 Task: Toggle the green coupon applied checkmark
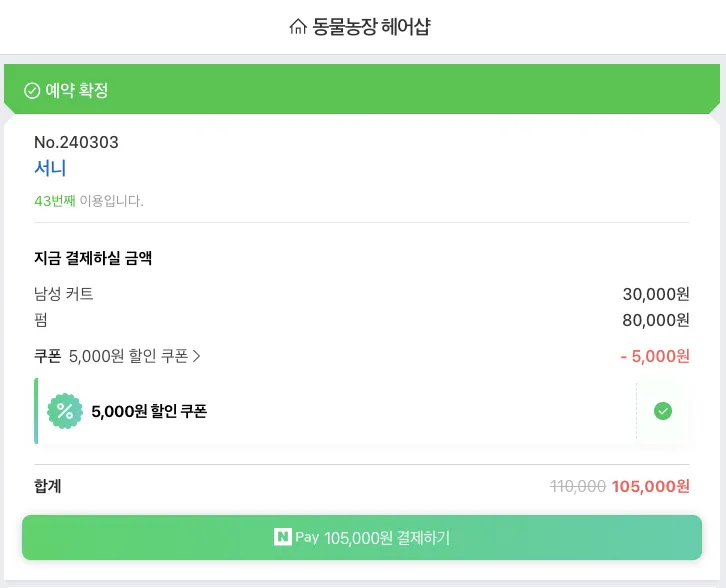(x=662, y=410)
